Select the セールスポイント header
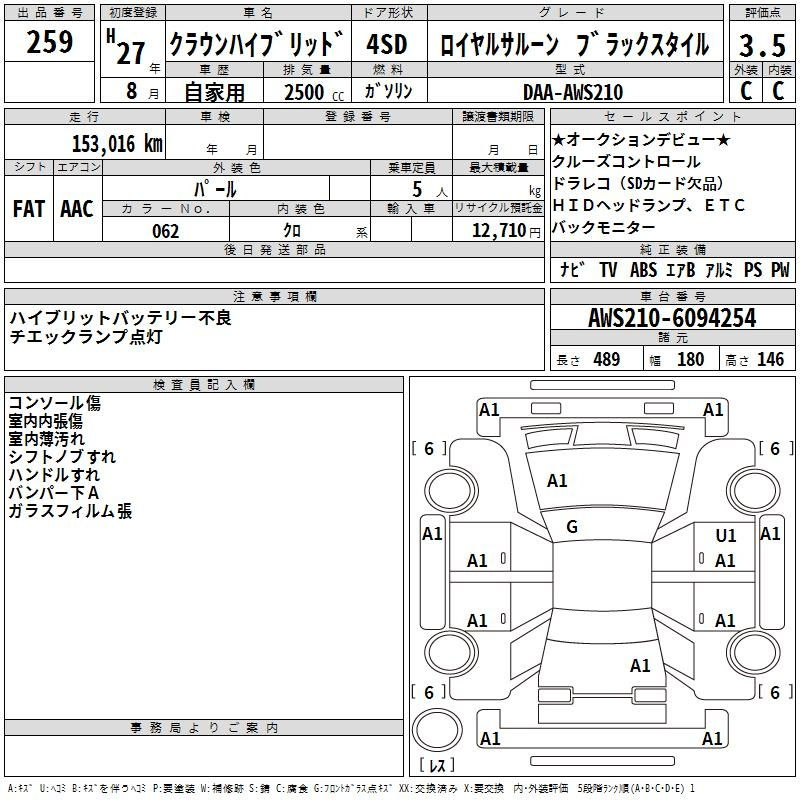The height and width of the screenshot is (800, 800). (672, 117)
